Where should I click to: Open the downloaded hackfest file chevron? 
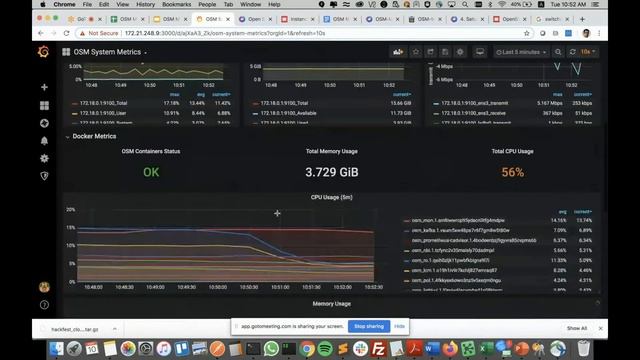pos(115,329)
